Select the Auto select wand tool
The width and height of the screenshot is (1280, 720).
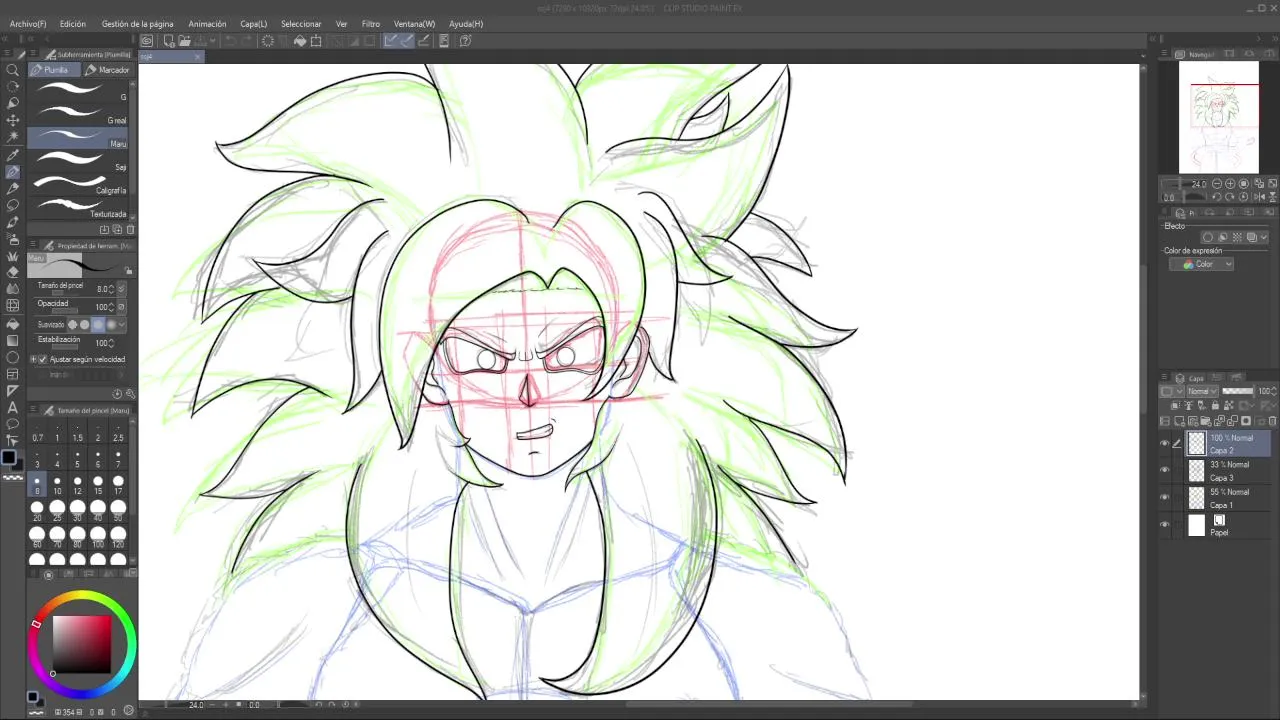pos(13,136)
